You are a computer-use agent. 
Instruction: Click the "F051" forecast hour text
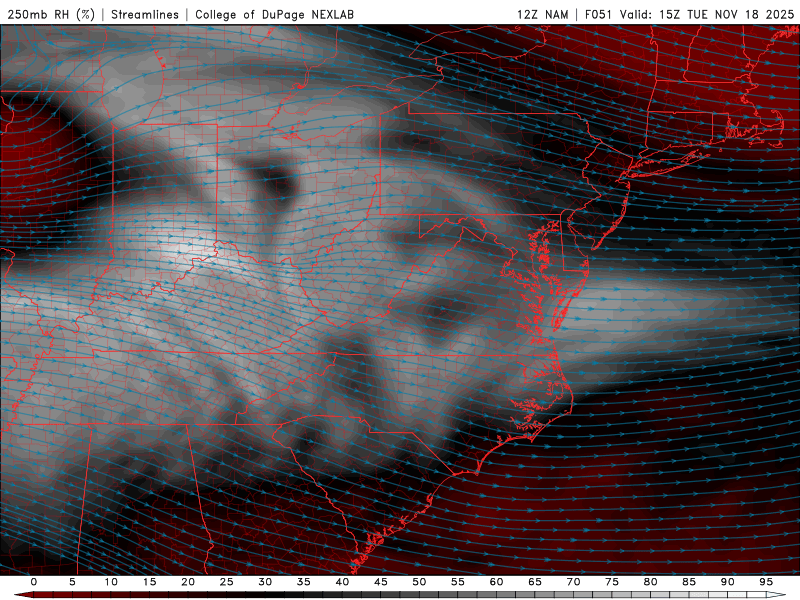pyautogui.click(x=598, y=14)
